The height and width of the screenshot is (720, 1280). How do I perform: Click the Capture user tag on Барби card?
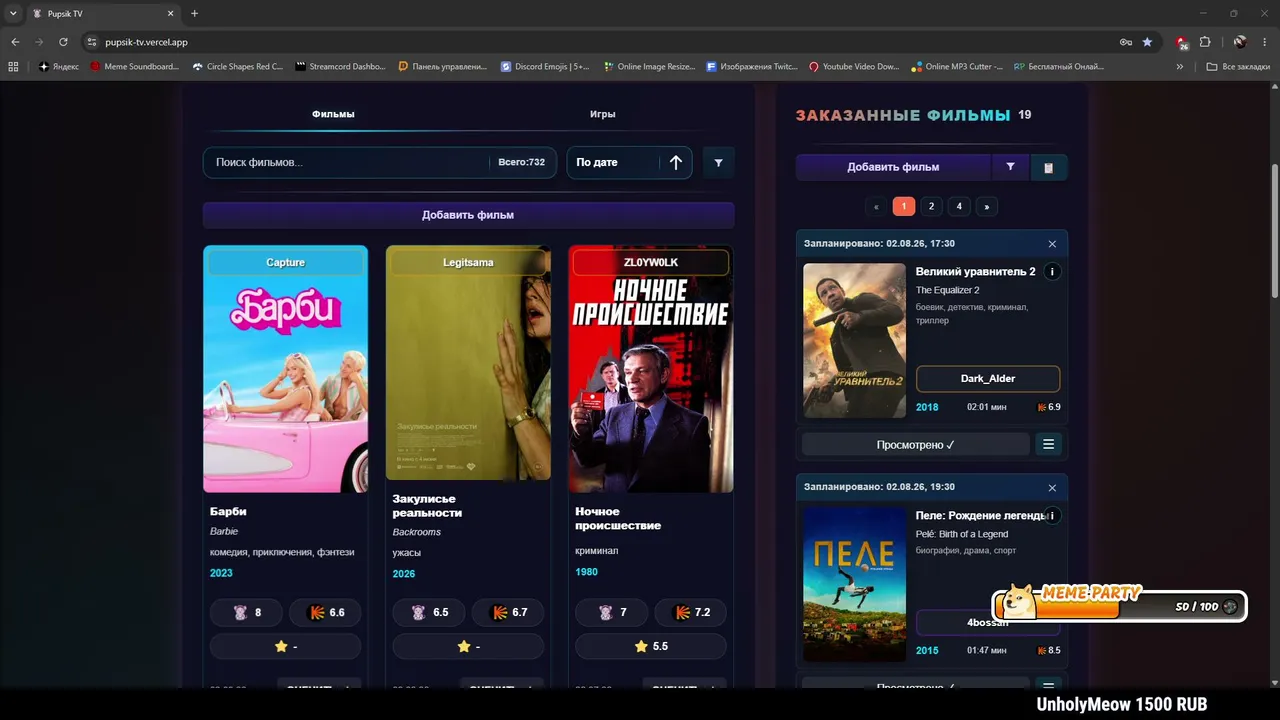[286, 262]
